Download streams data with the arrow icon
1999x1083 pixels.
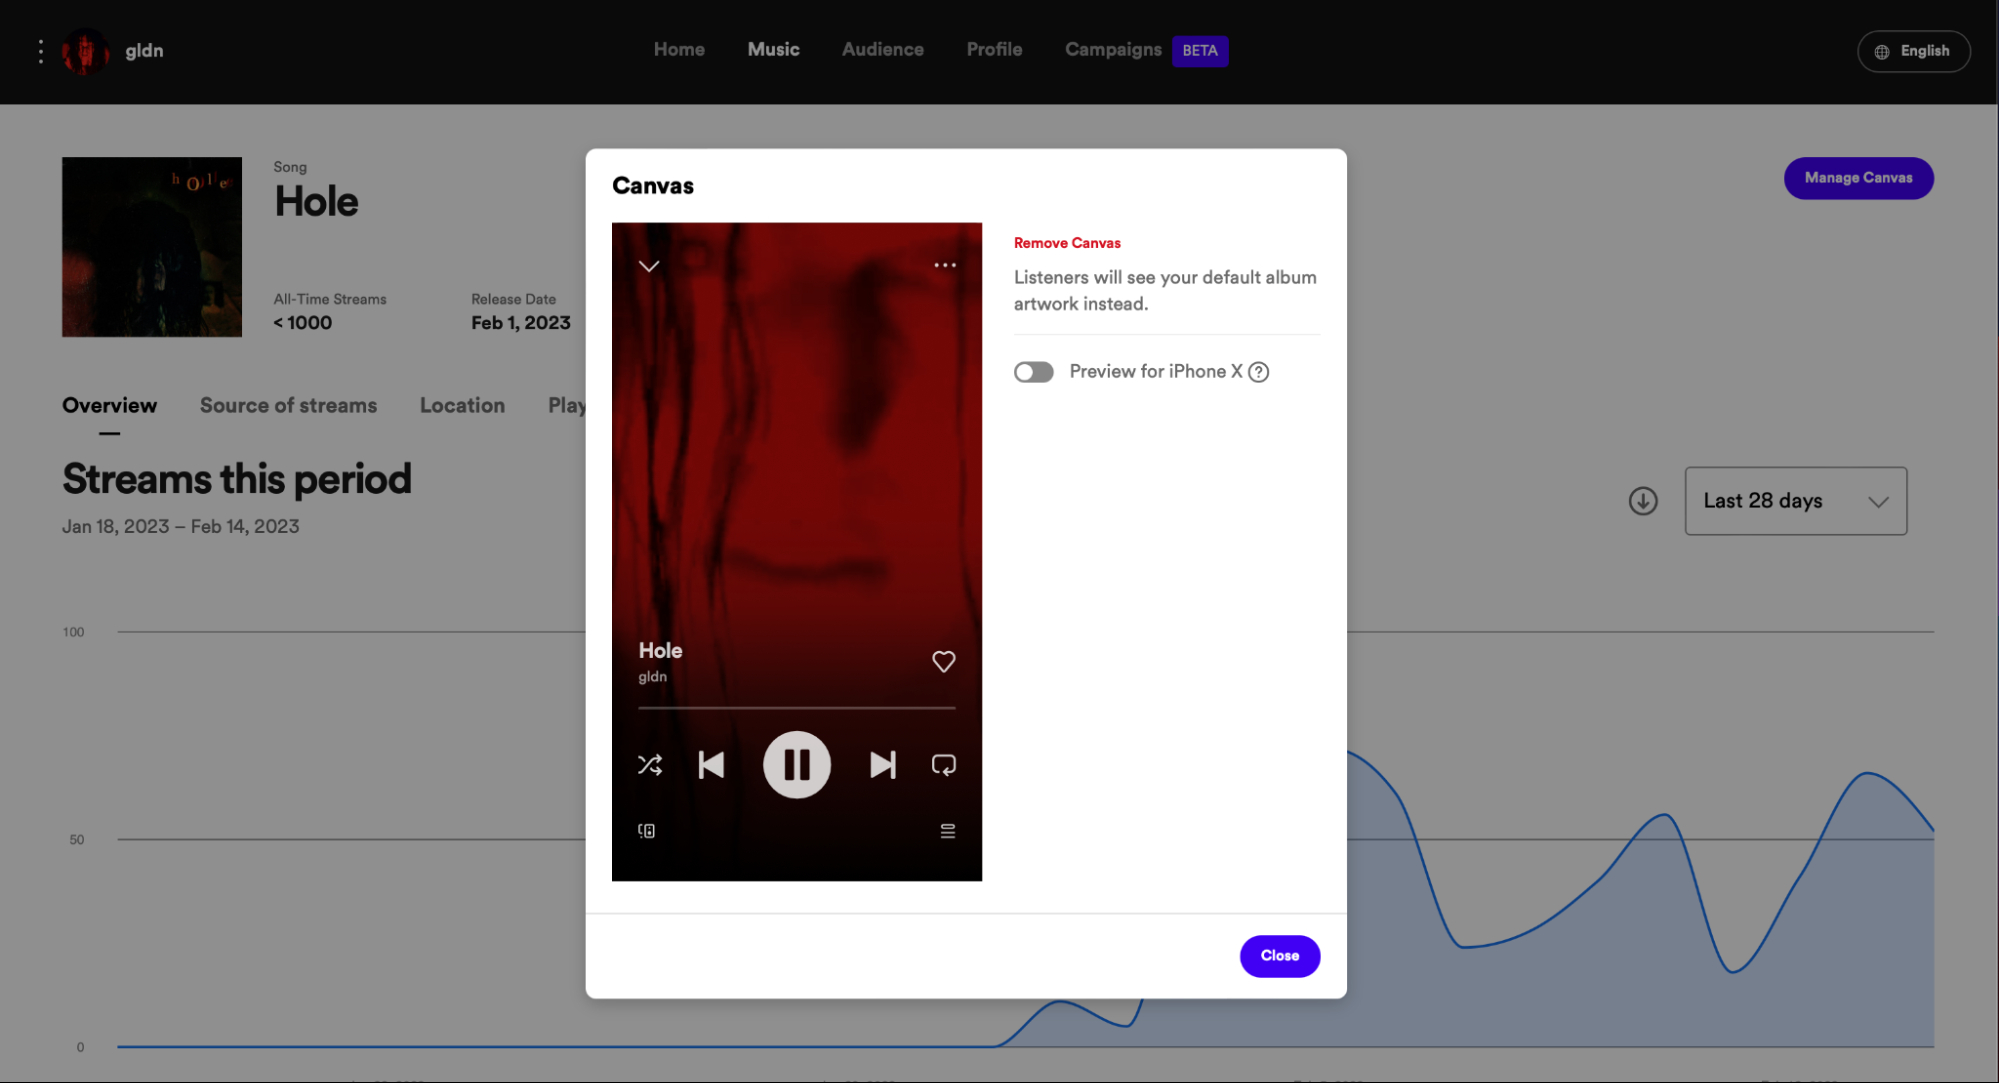(1643, 501)
